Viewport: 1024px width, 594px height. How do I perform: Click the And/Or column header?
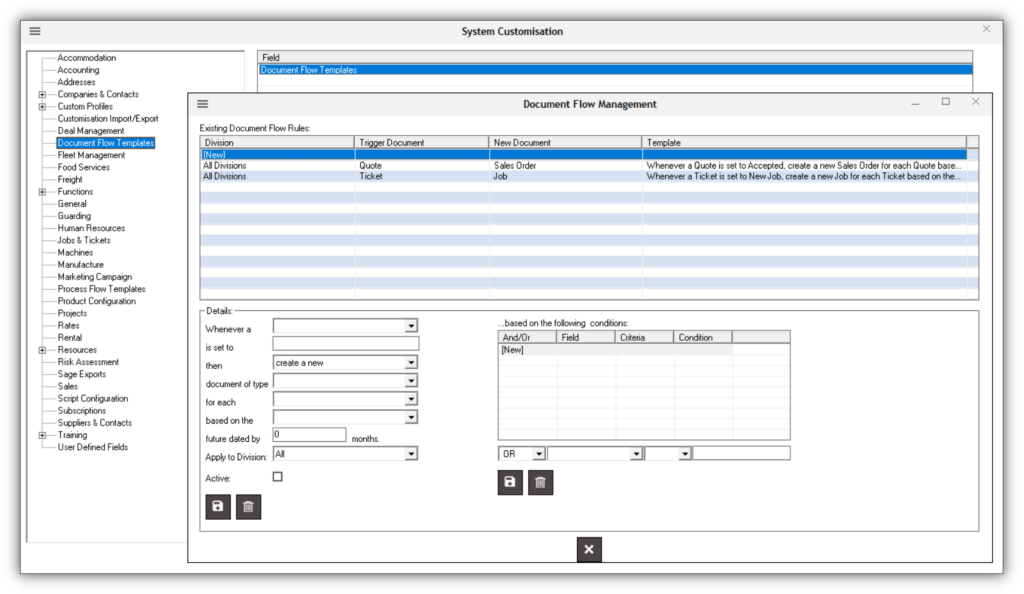[527, 337]
